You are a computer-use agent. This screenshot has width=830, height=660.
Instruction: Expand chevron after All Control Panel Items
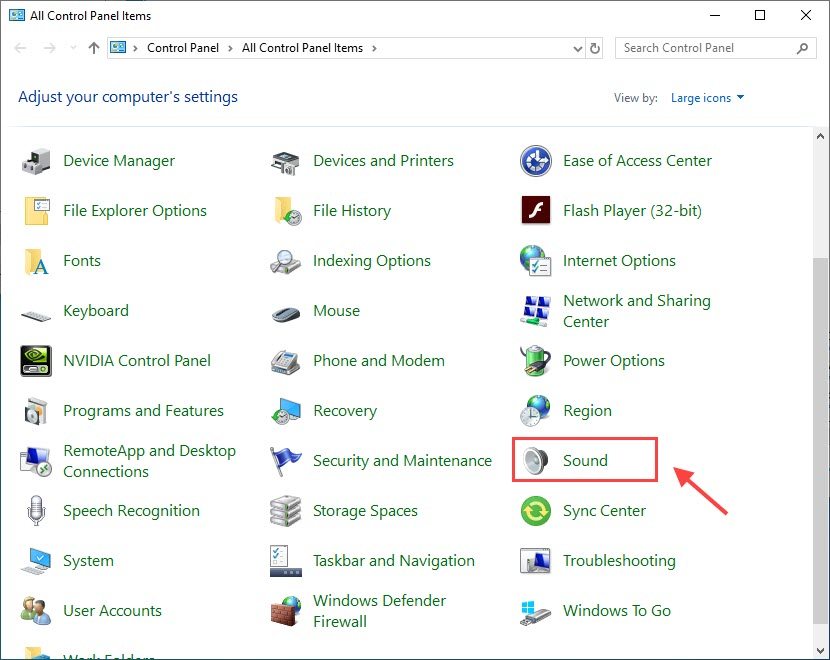point(374,48)
